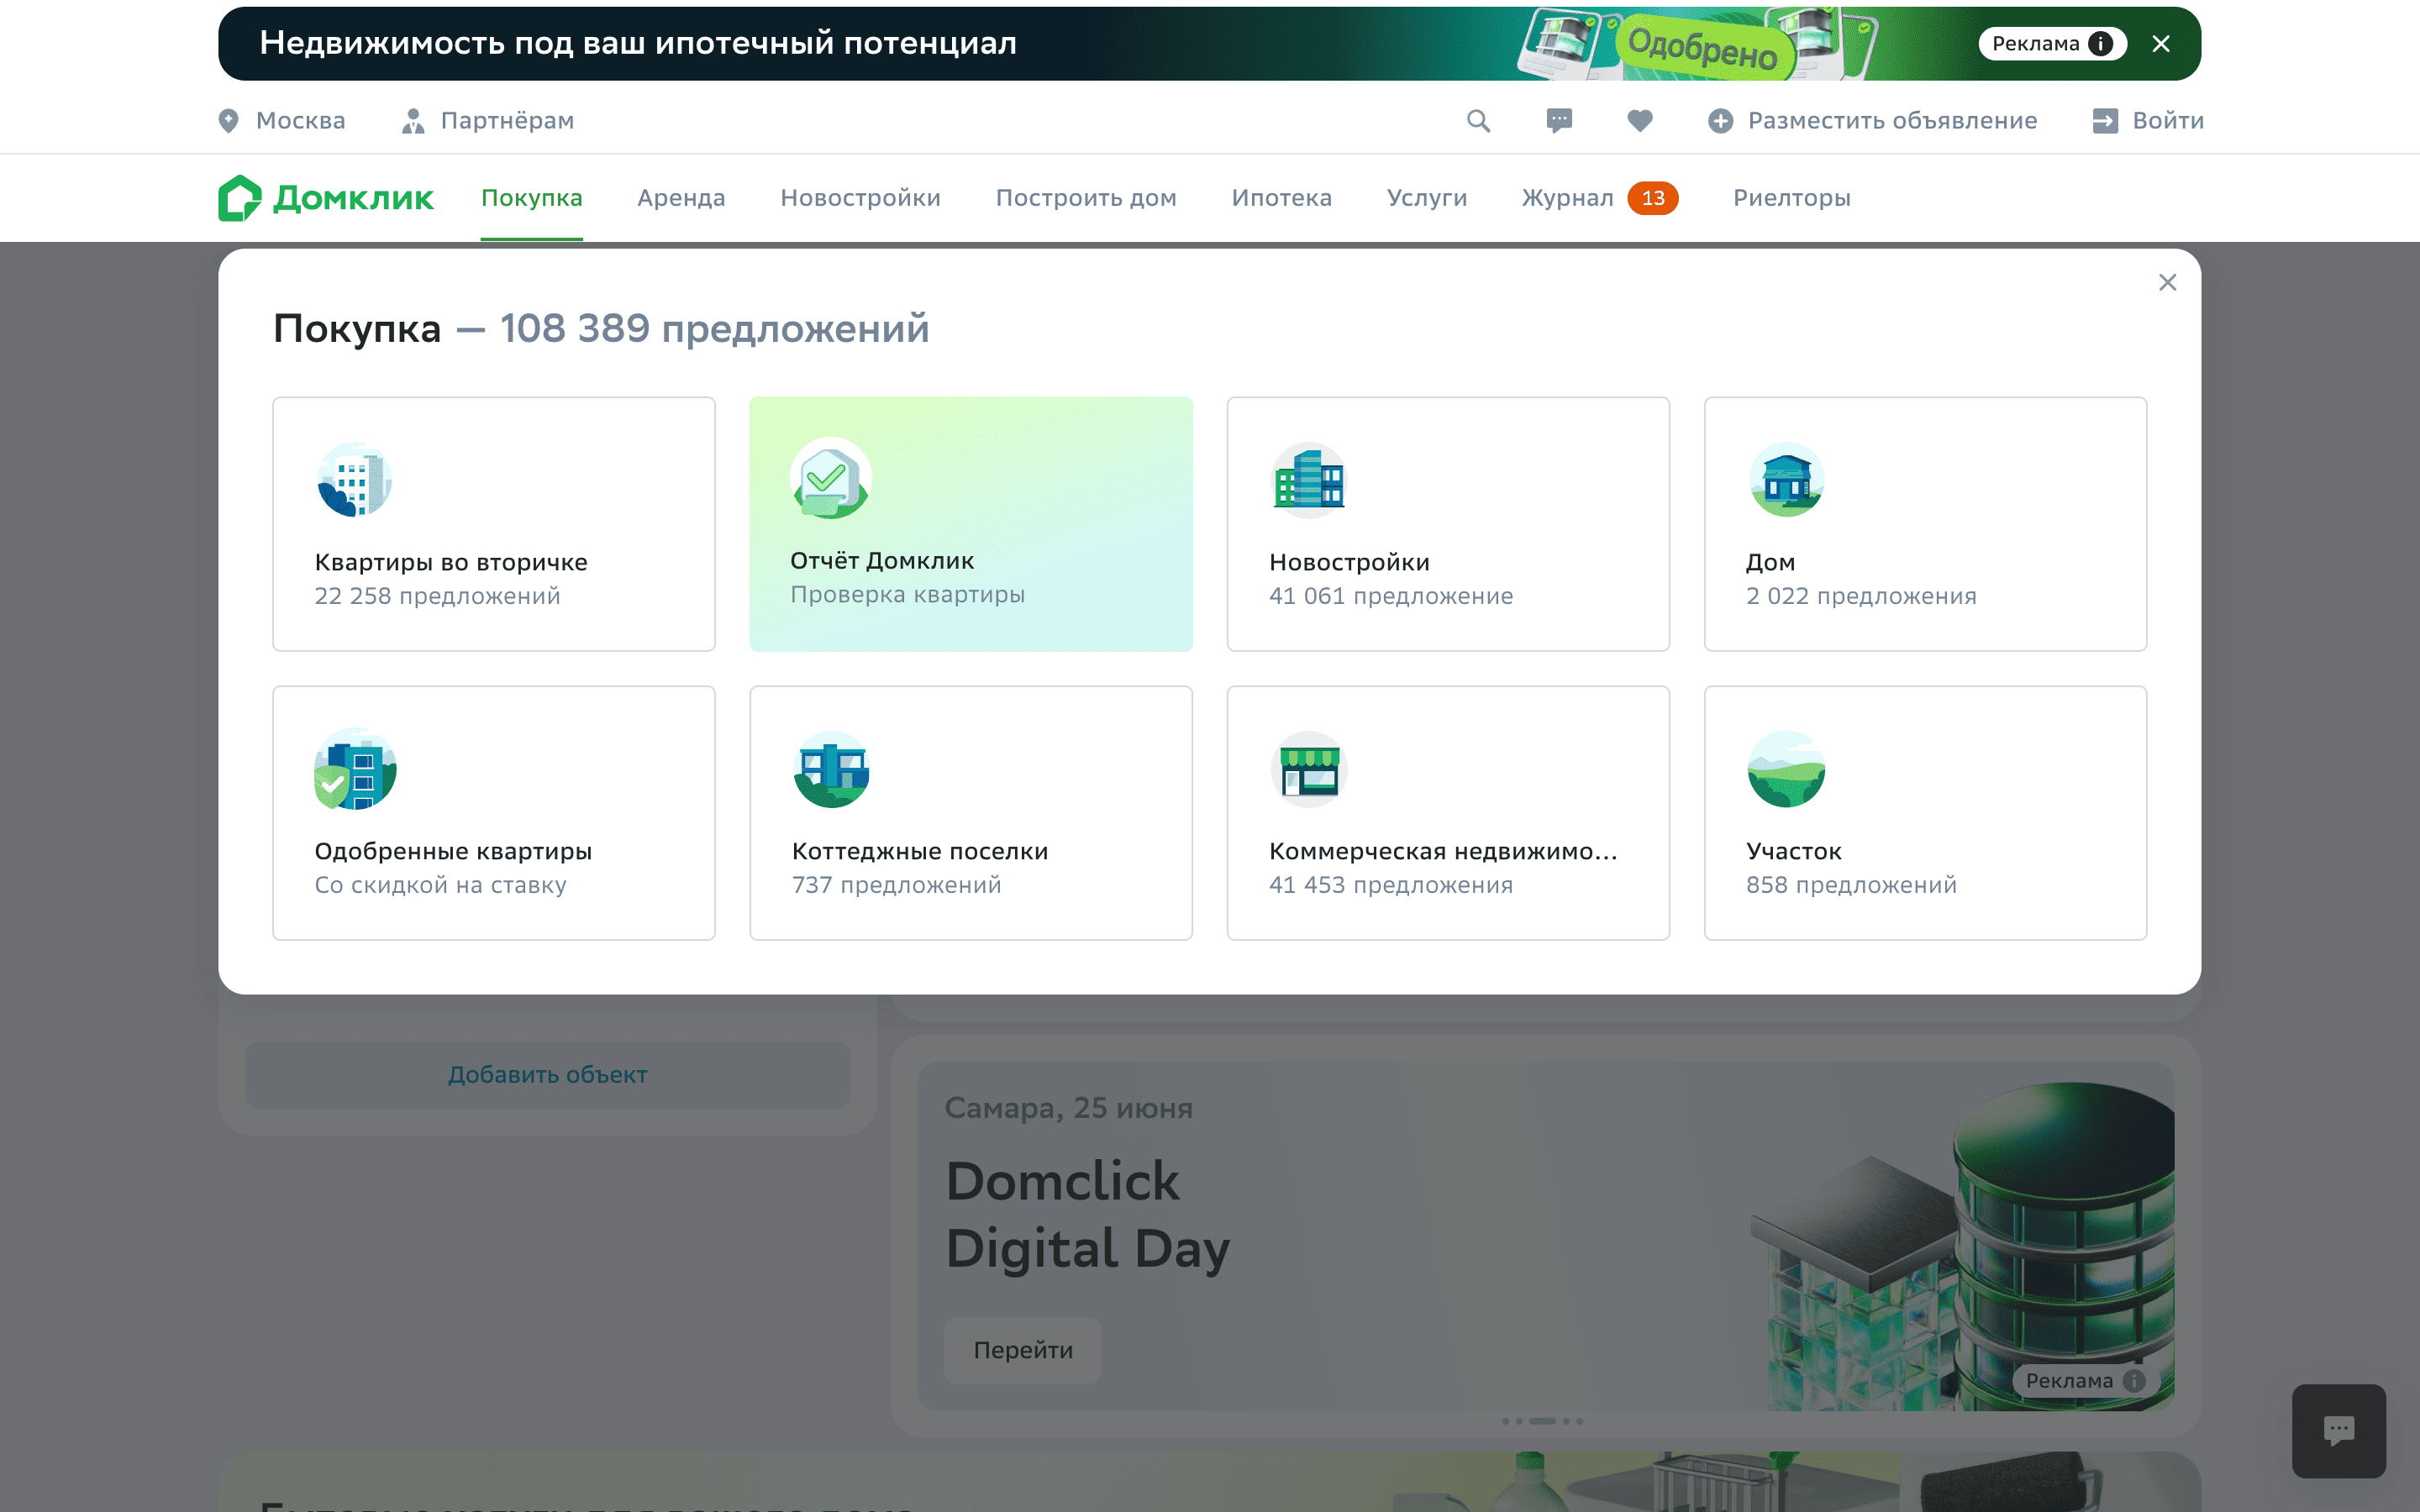Open Дом card title
The height and width of the screenshot is (1512, 2420).
tap(1770, 562)
